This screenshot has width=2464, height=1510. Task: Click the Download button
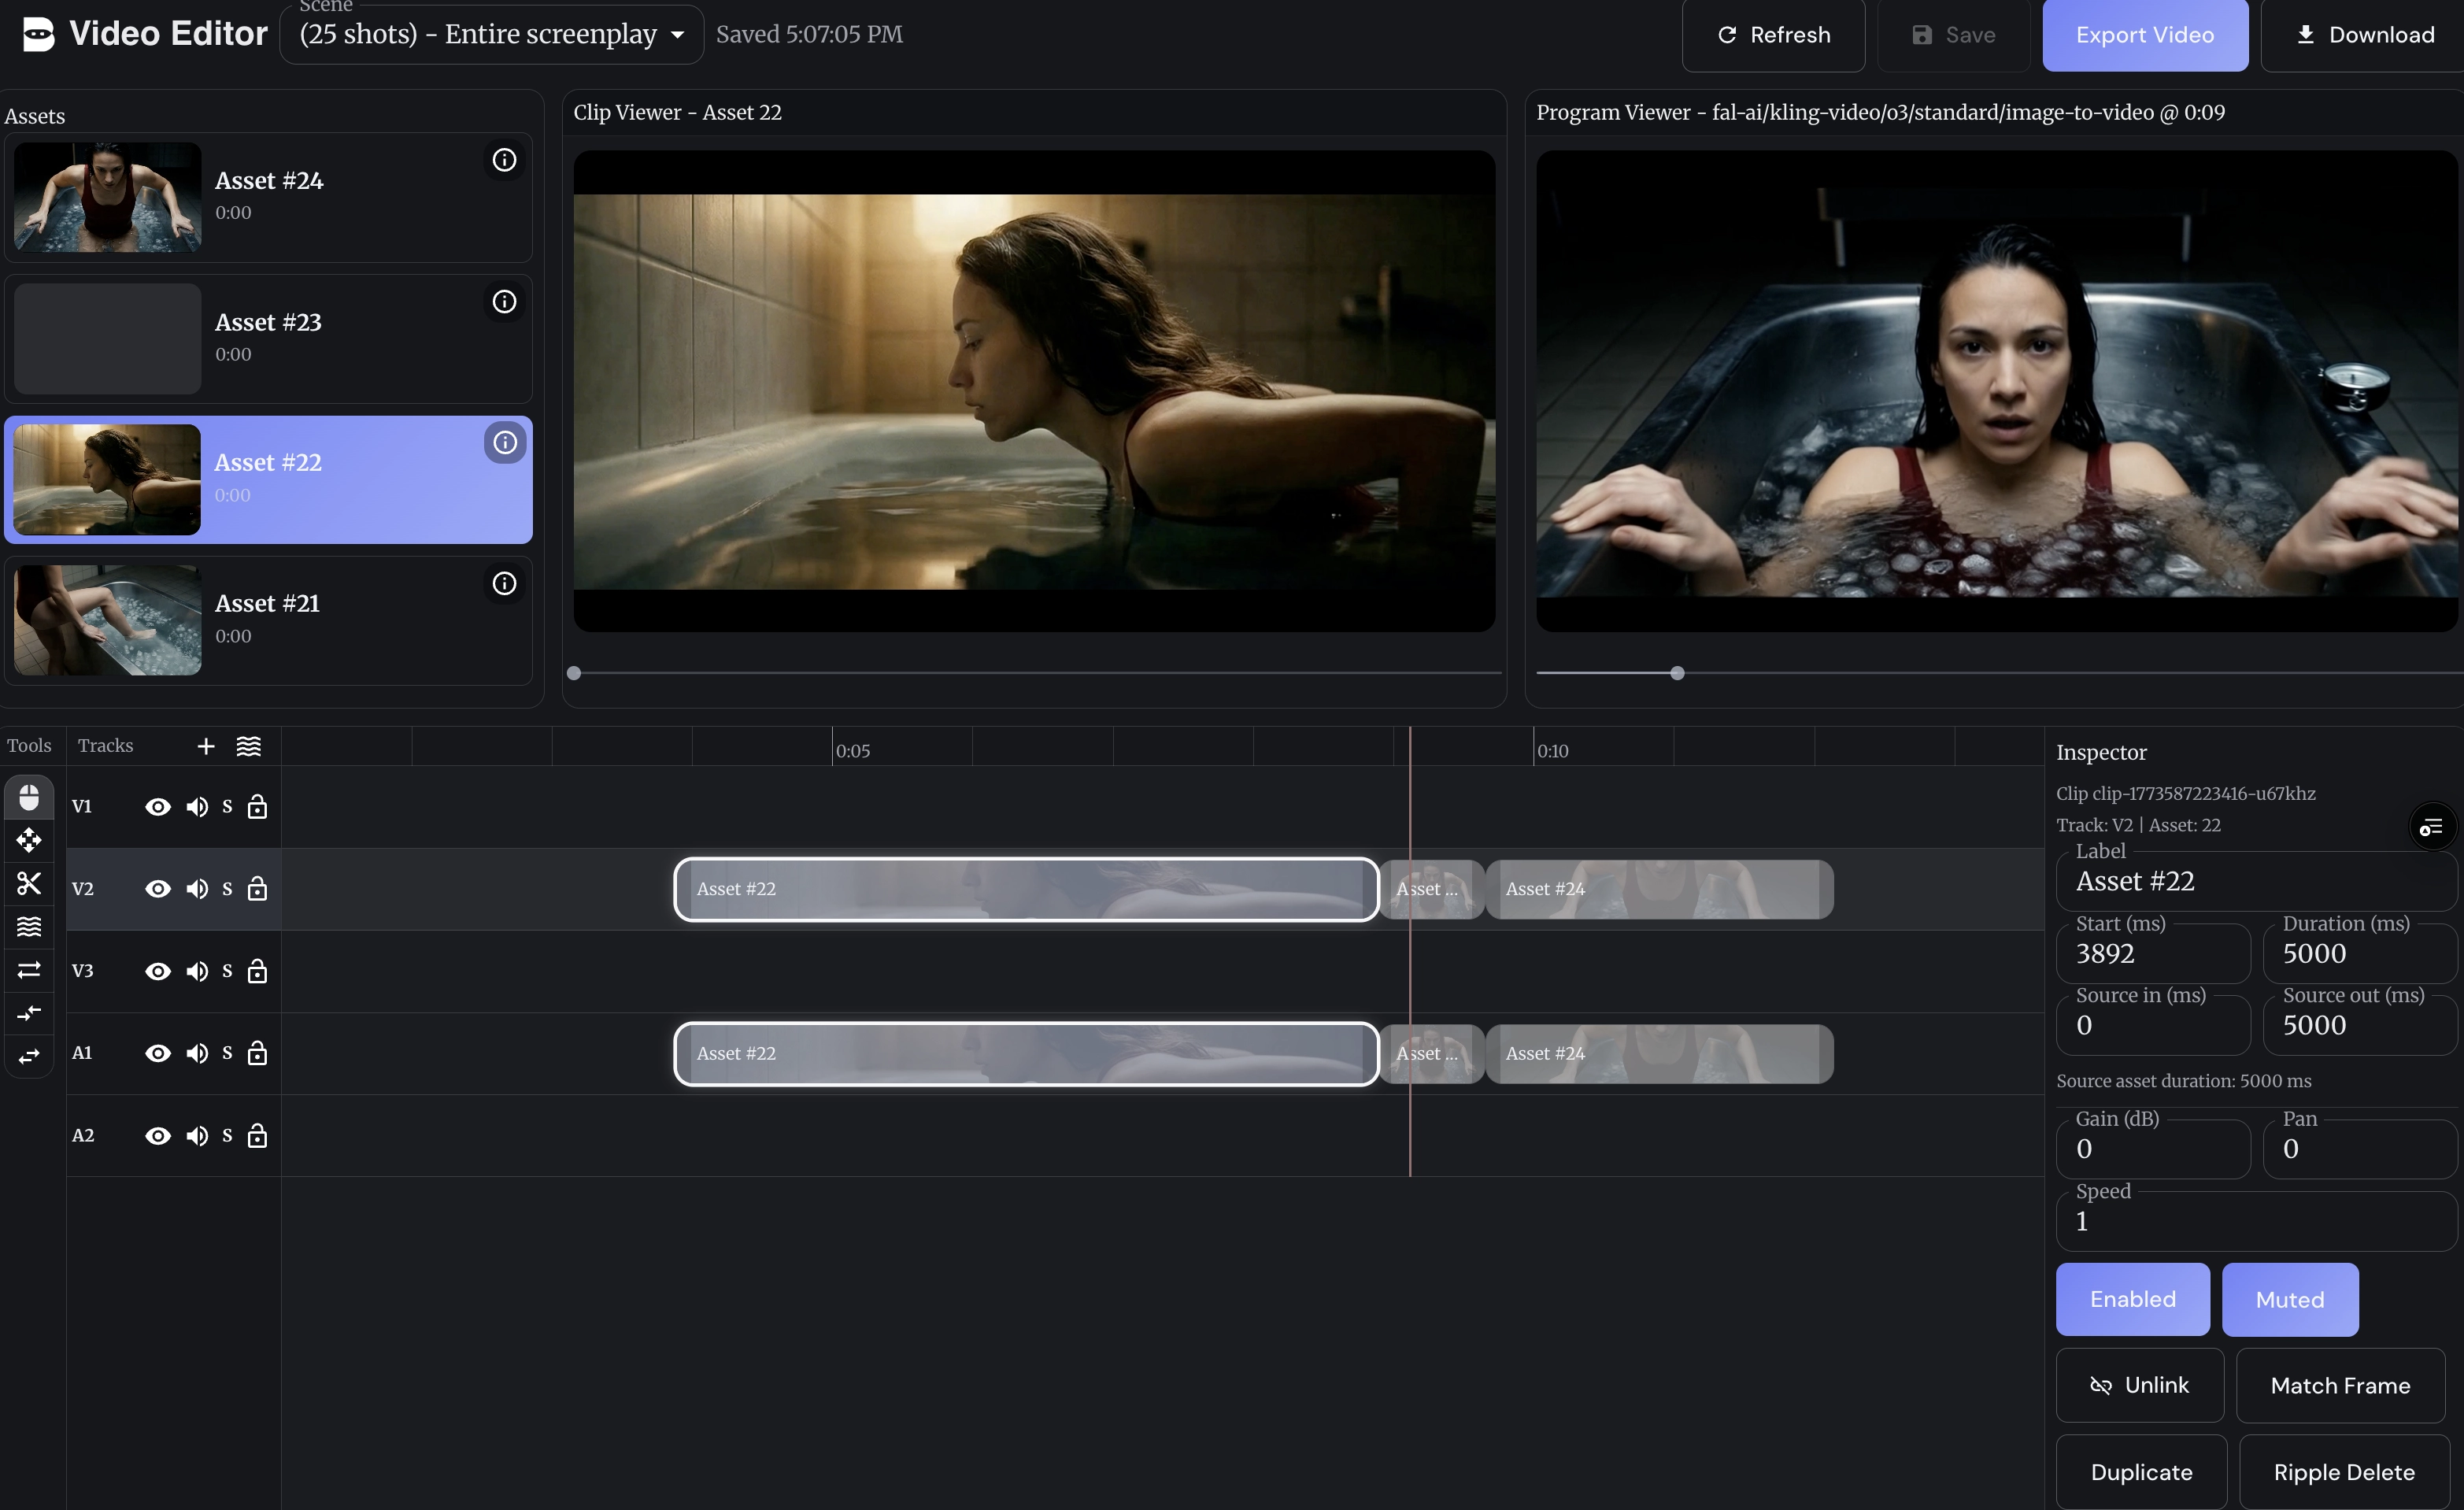2365,35
